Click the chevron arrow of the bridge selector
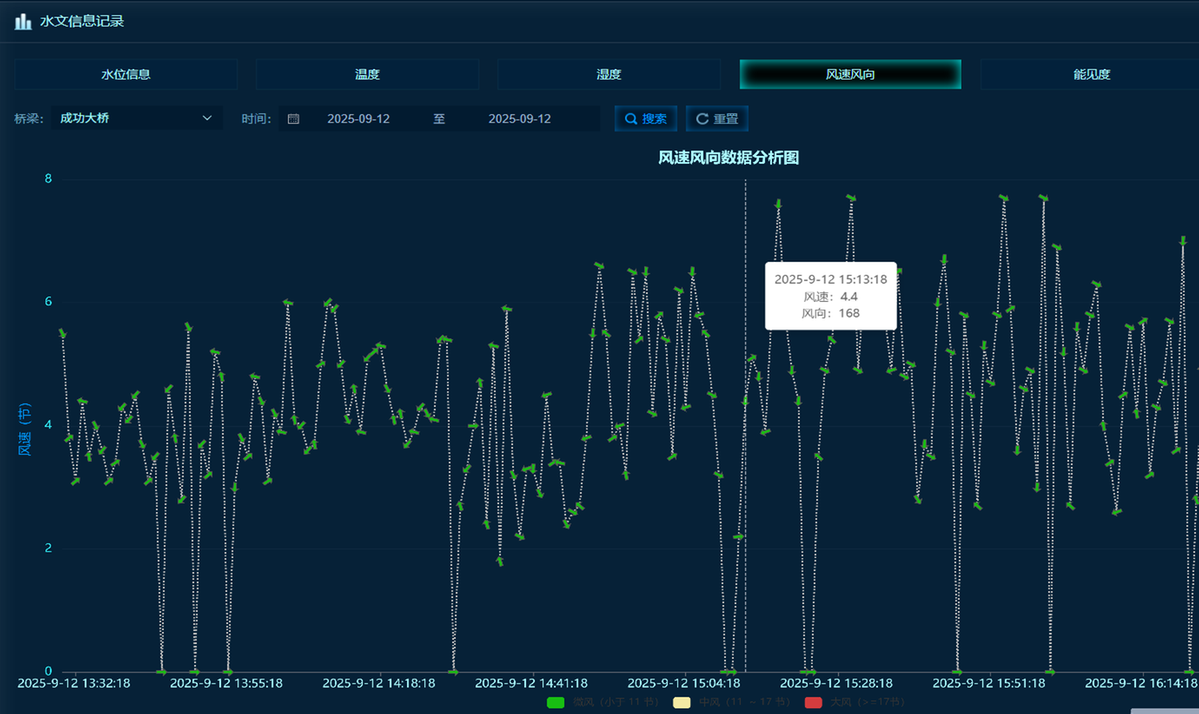The image size is (1199, 714). coord(207,119)
